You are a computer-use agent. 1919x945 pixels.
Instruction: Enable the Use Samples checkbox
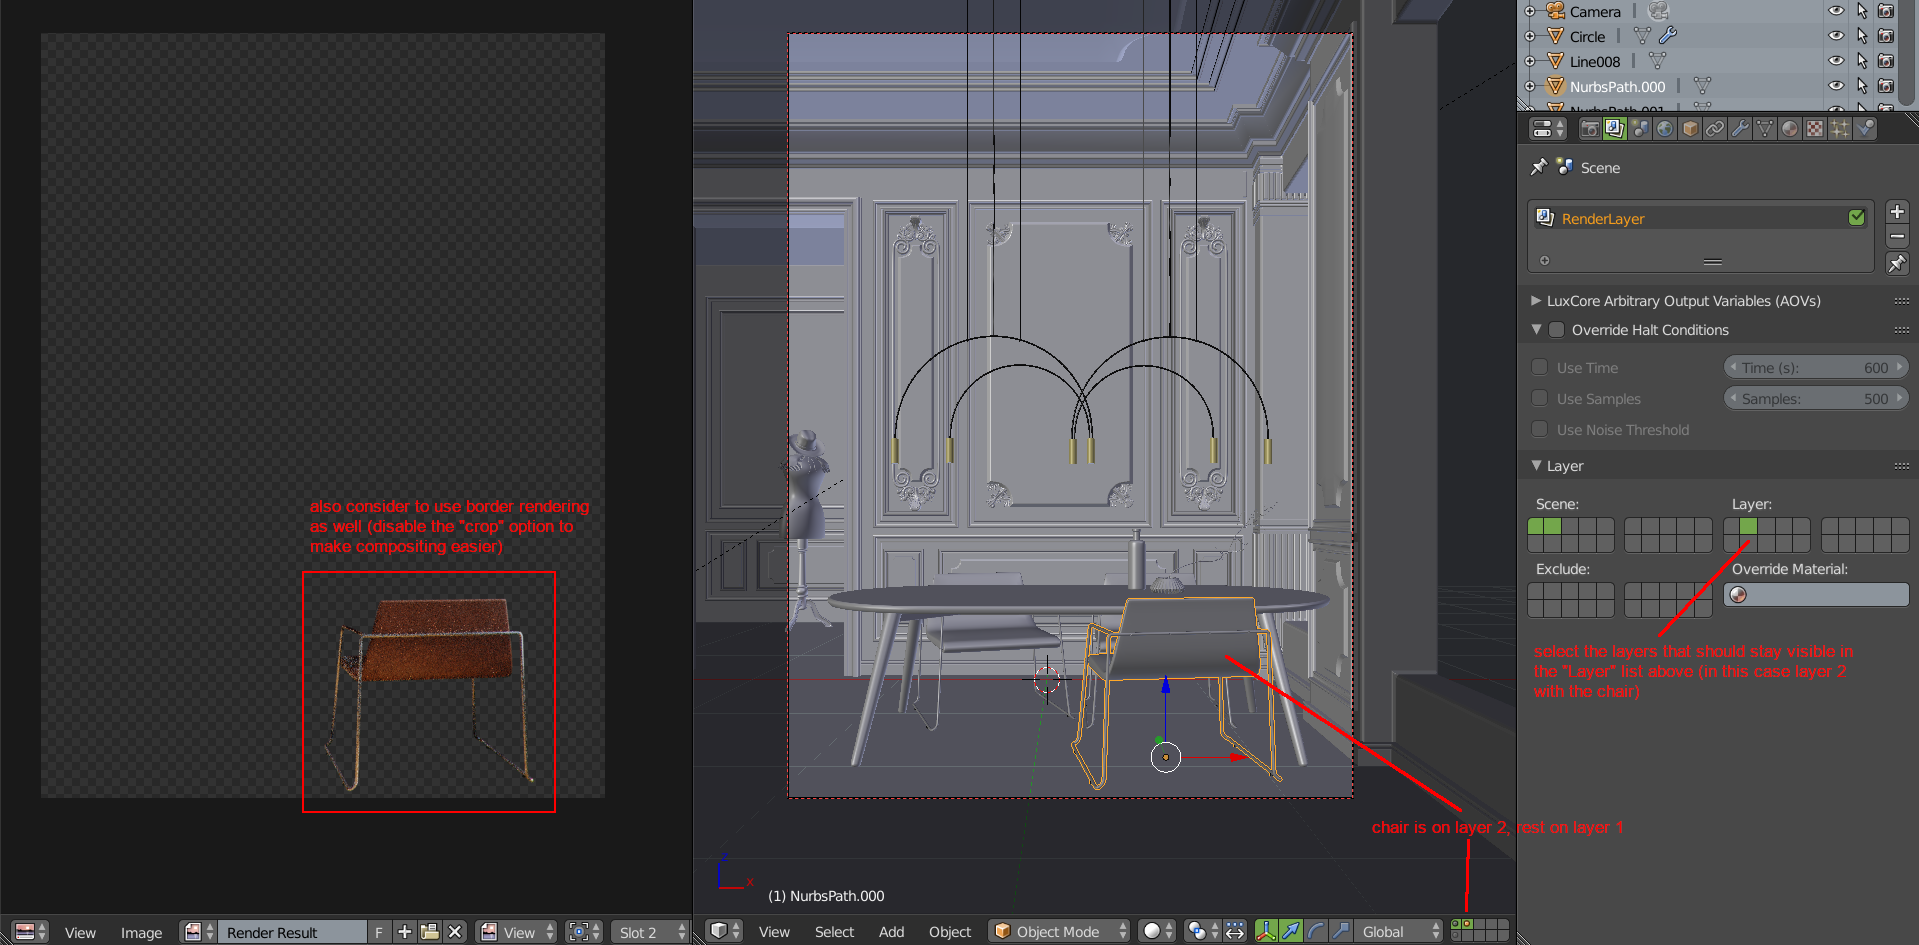1540,398
